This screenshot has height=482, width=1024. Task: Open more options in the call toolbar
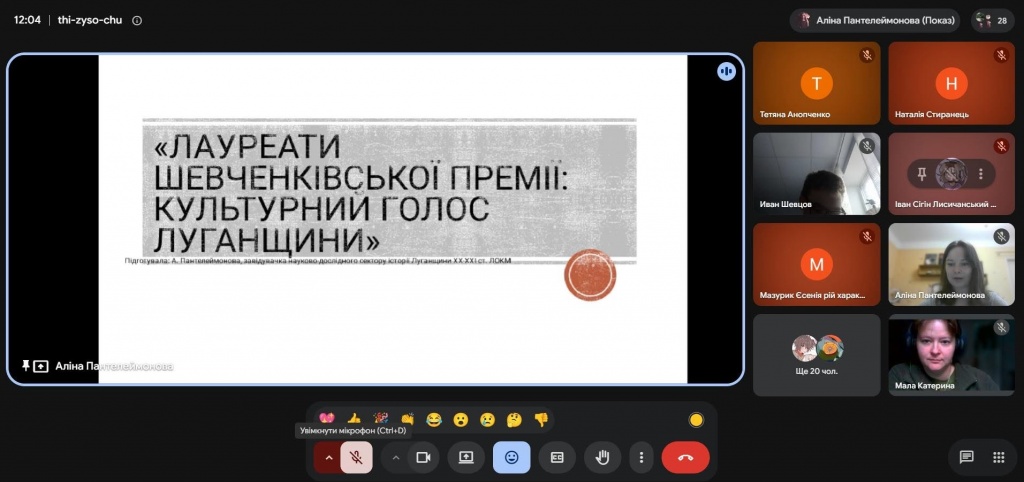tap(641, 457)
